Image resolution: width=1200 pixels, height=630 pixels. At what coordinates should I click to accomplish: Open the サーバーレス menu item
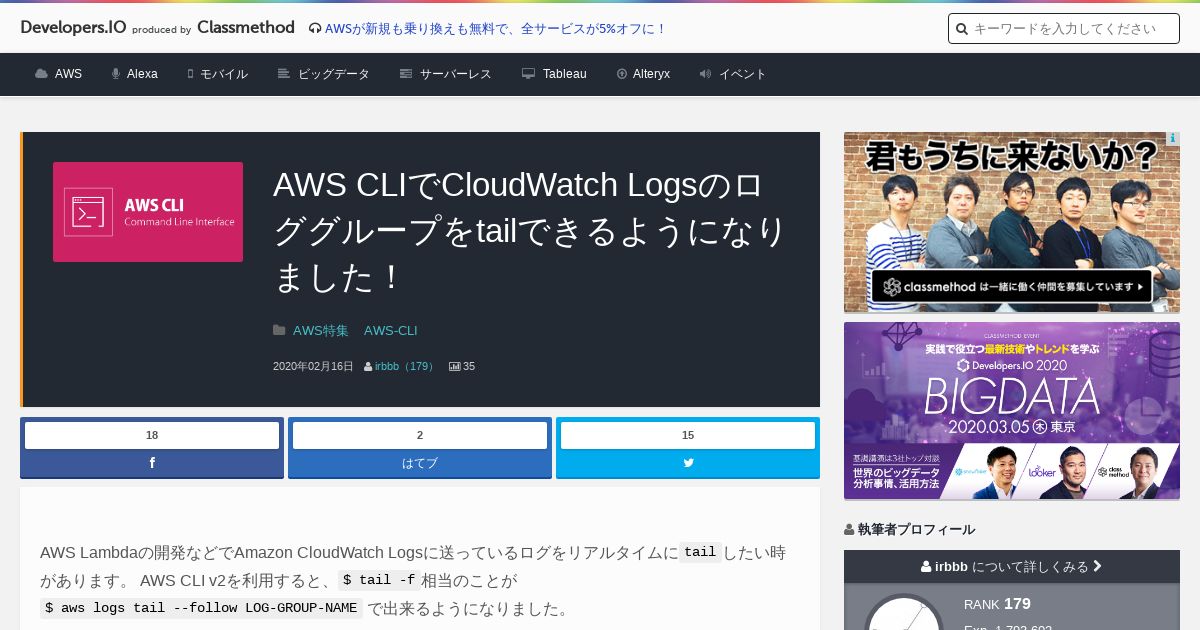pyautogui.click(x=445, y=74)
